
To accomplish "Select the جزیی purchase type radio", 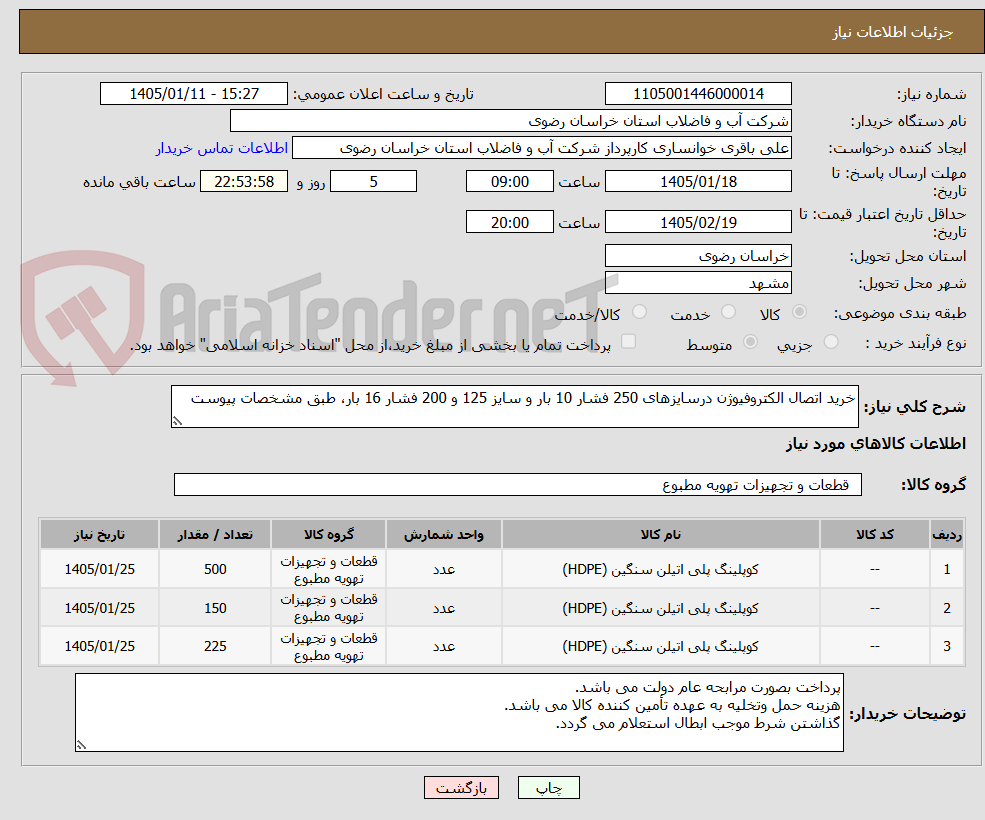I will 830,342.
